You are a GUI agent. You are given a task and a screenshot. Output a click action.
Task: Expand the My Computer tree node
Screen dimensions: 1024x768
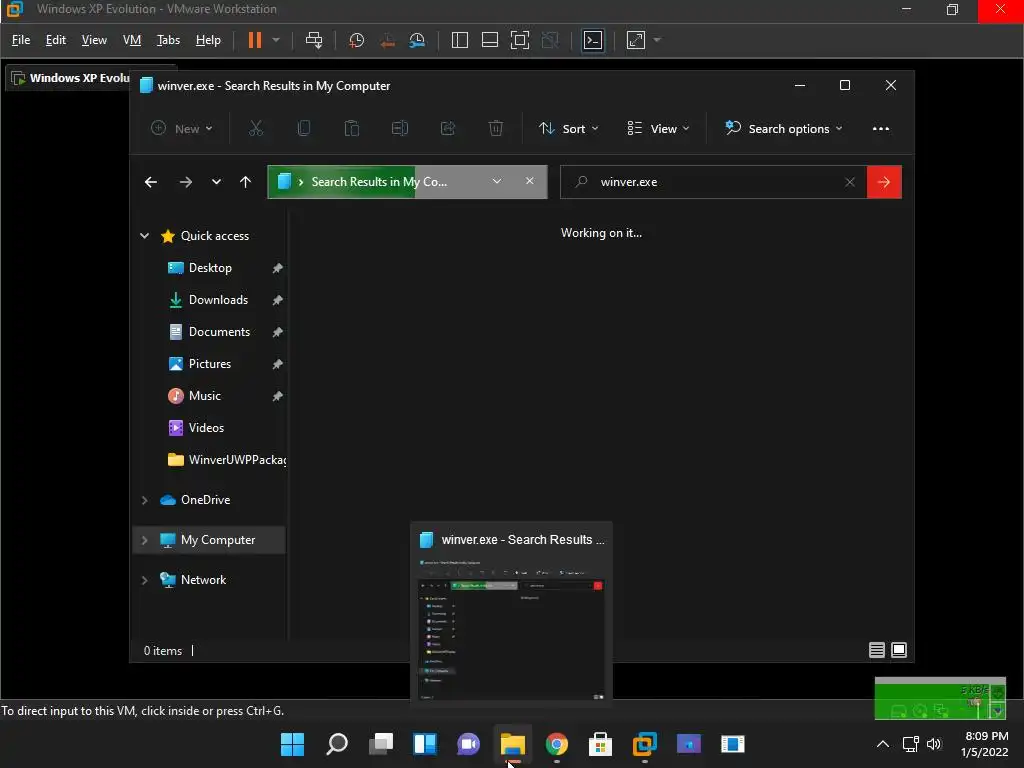coord(144,540)
